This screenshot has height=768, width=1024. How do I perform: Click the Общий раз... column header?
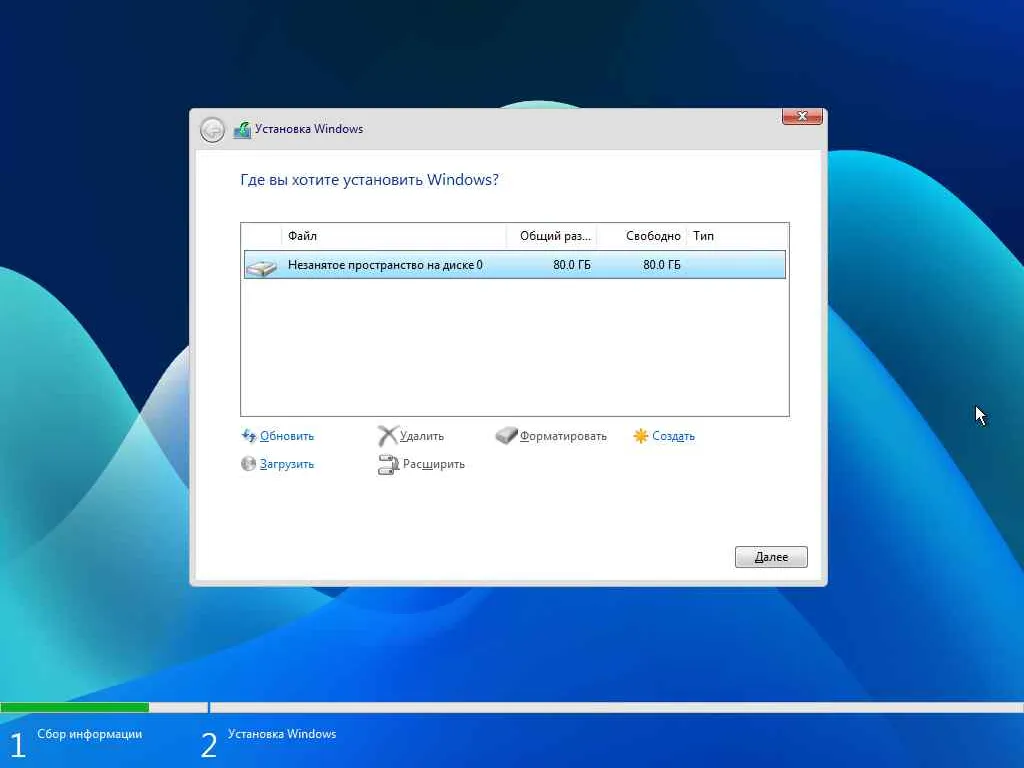552,236
